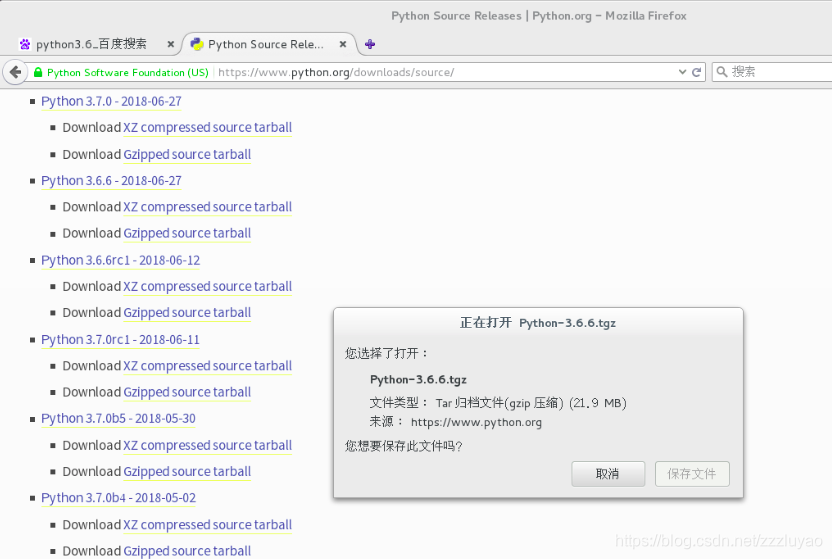Click the Python logo favicon on second tab

[197, 44]
